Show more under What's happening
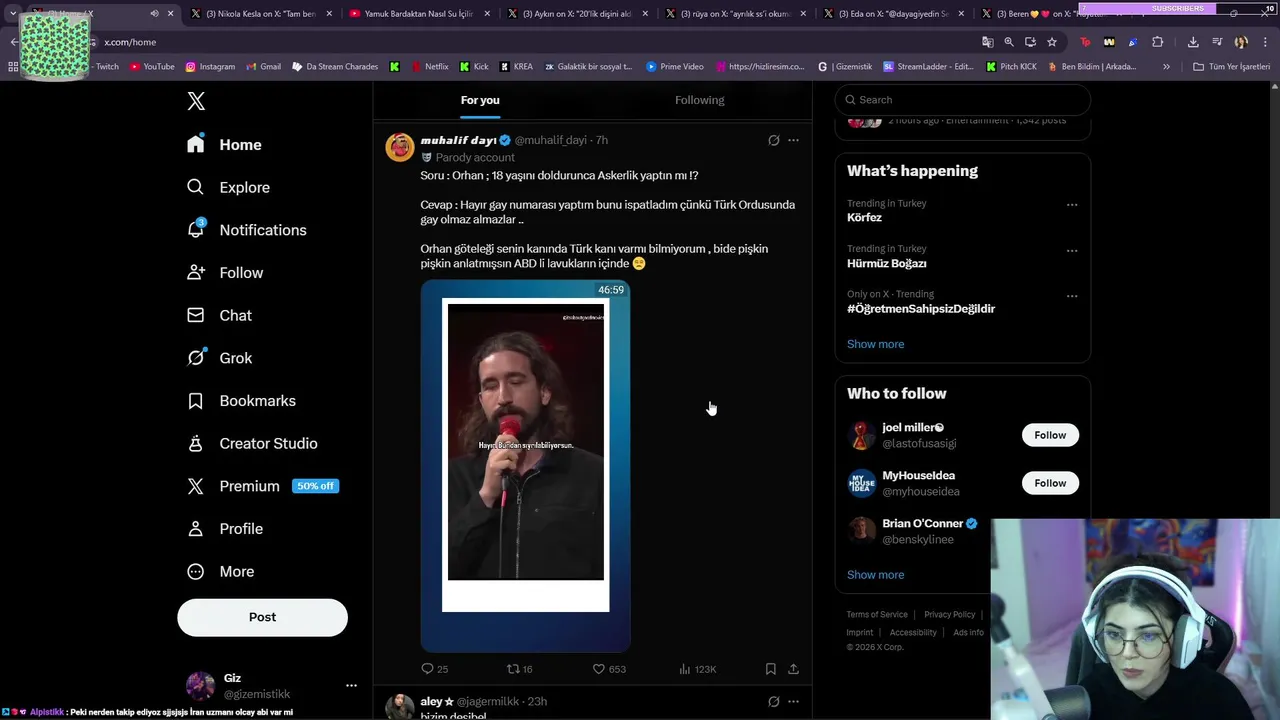The image size is (1280, 720). coord(875,344)
